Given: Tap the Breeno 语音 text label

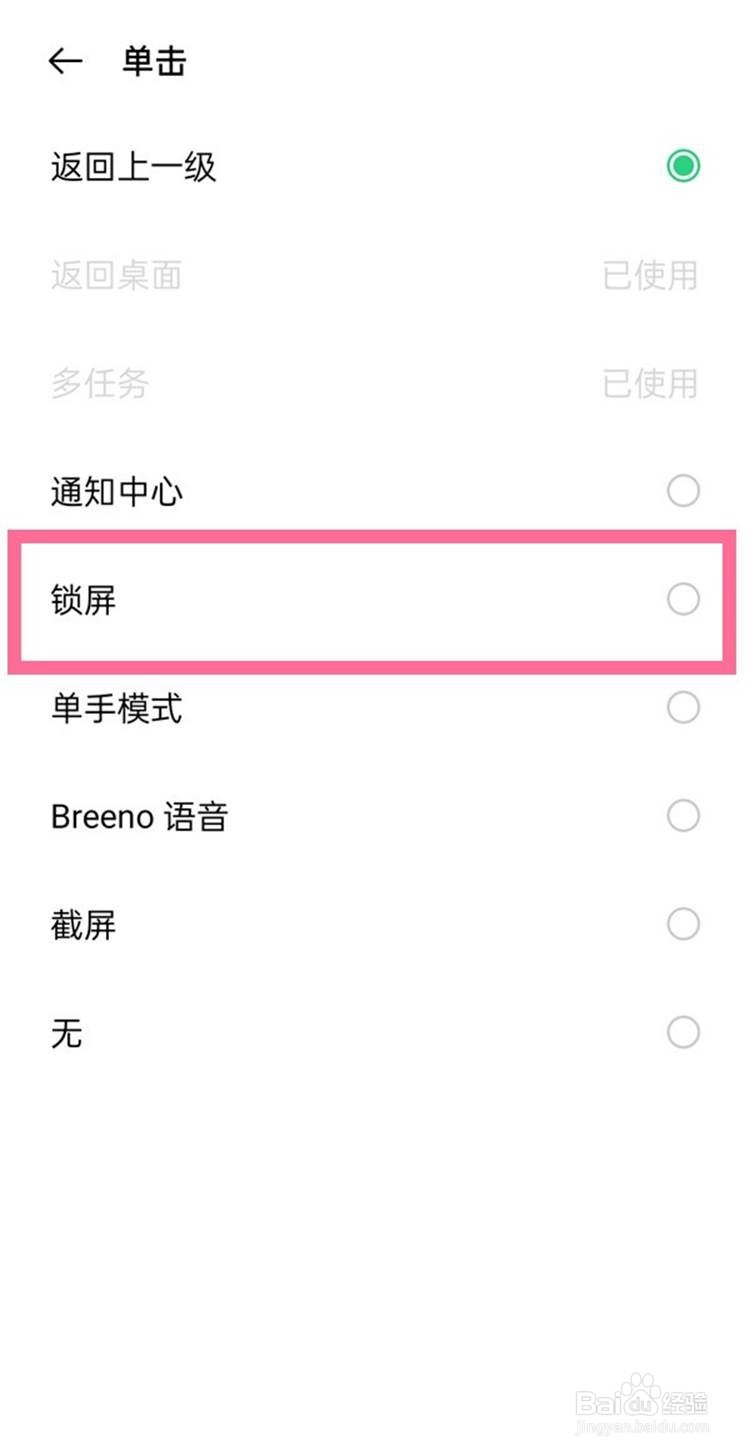Looking at the screenshot, I should [139, 817].
